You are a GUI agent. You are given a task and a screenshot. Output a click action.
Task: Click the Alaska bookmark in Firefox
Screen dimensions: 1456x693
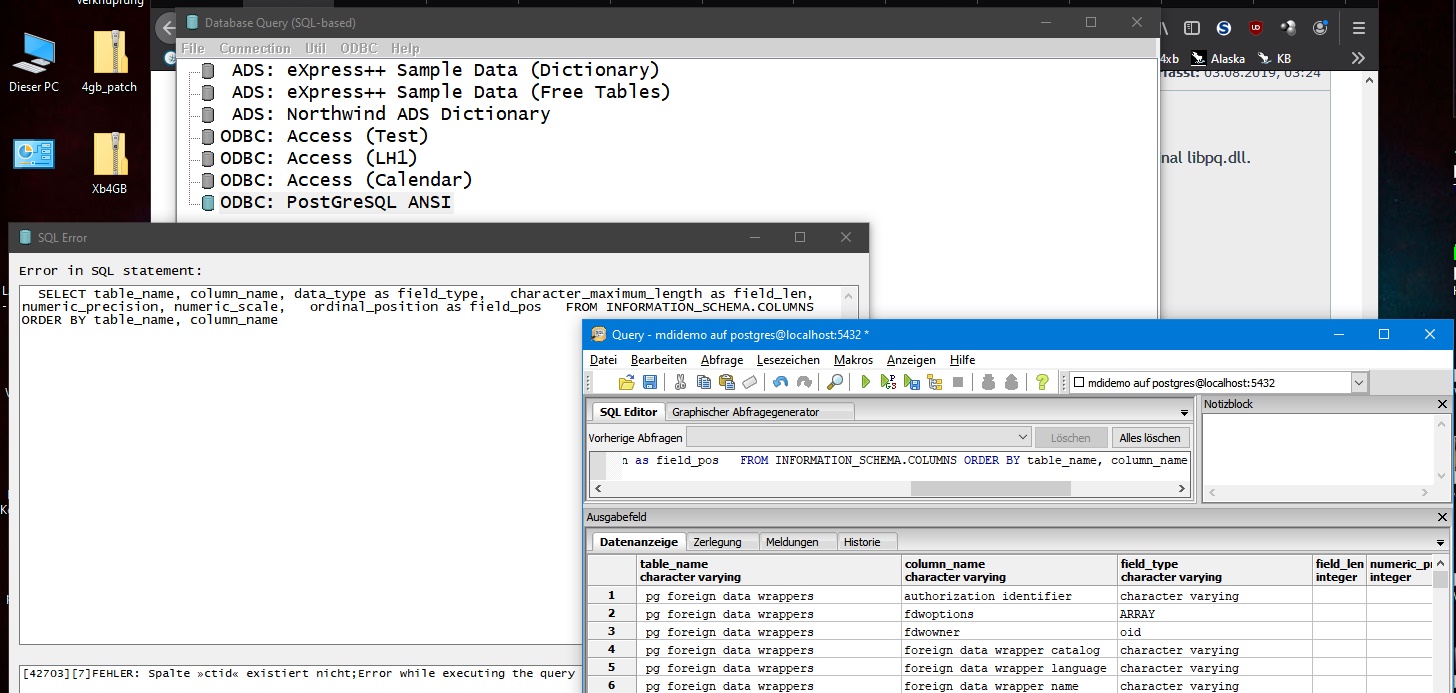[x=1219, y=58]
